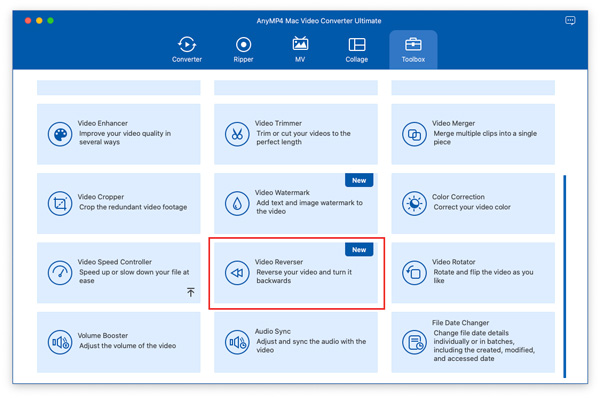This screenshot has width=600, height=398.
Task: Click the Video Trimmer scissors icon
Action: tap(237, 134)
